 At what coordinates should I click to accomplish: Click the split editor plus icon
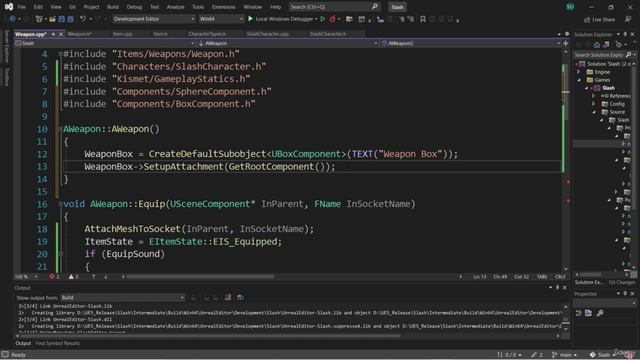[x=566, y=43]
